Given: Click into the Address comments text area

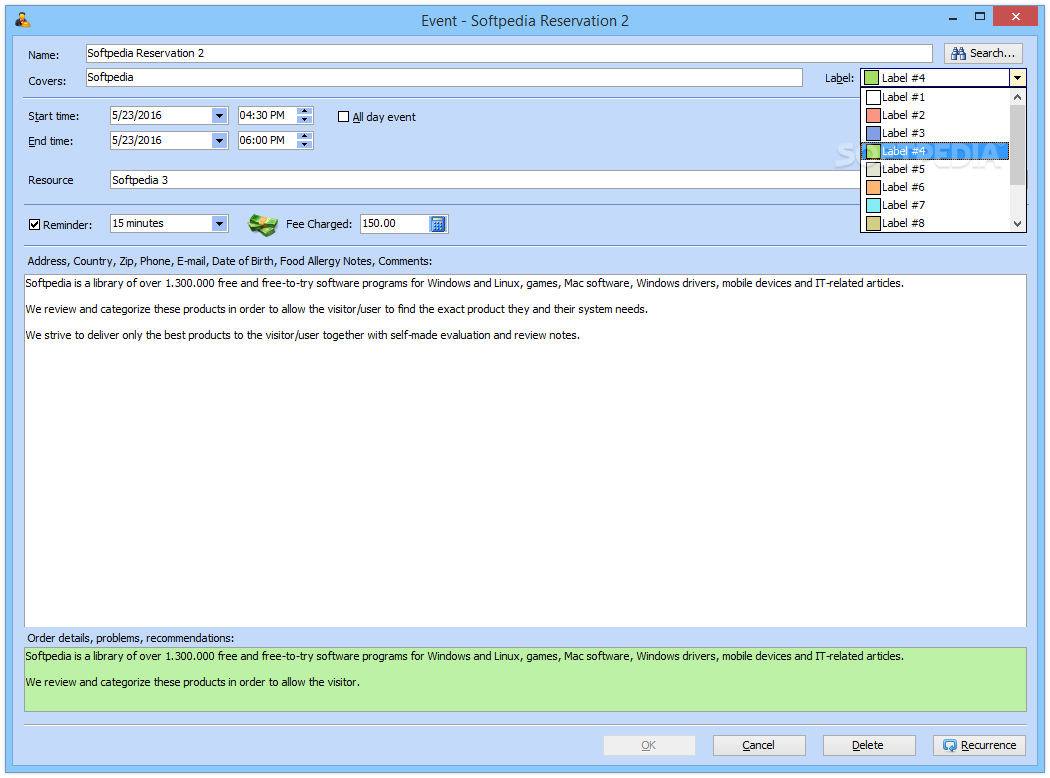Looking at the screenshot, I should coord(525,451).
